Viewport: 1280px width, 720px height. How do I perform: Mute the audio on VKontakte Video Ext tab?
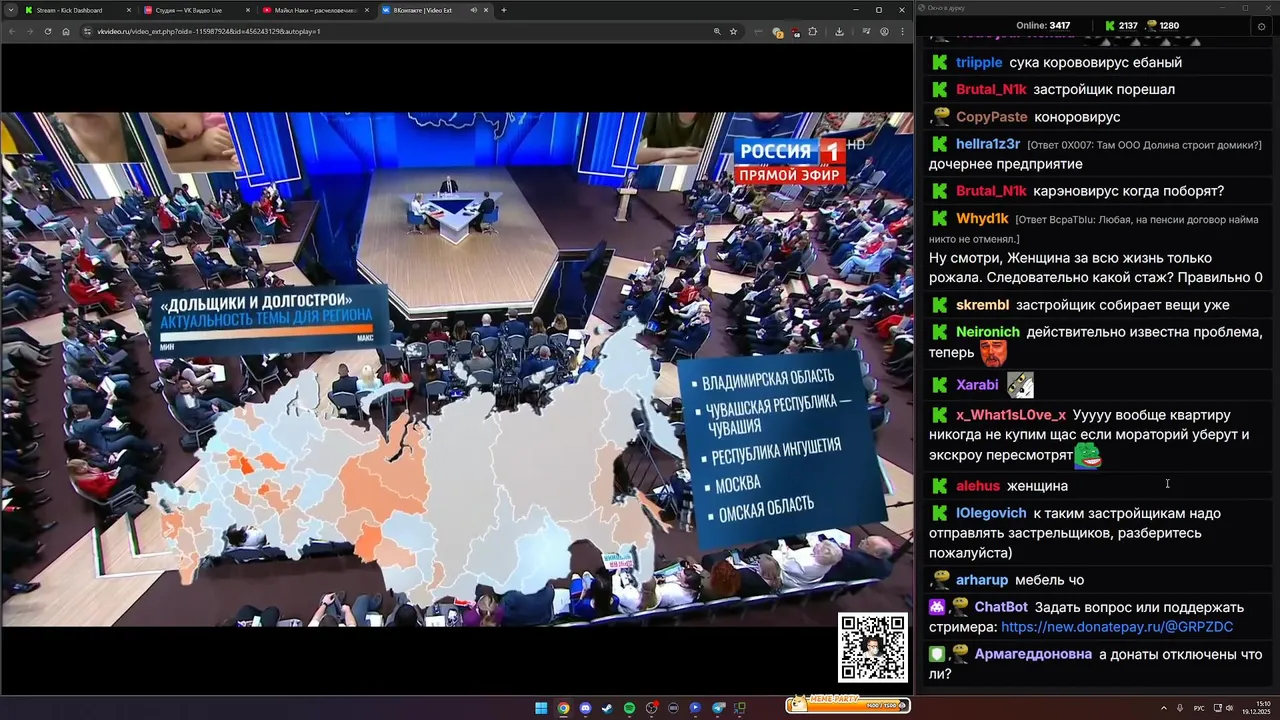point(474,10)
